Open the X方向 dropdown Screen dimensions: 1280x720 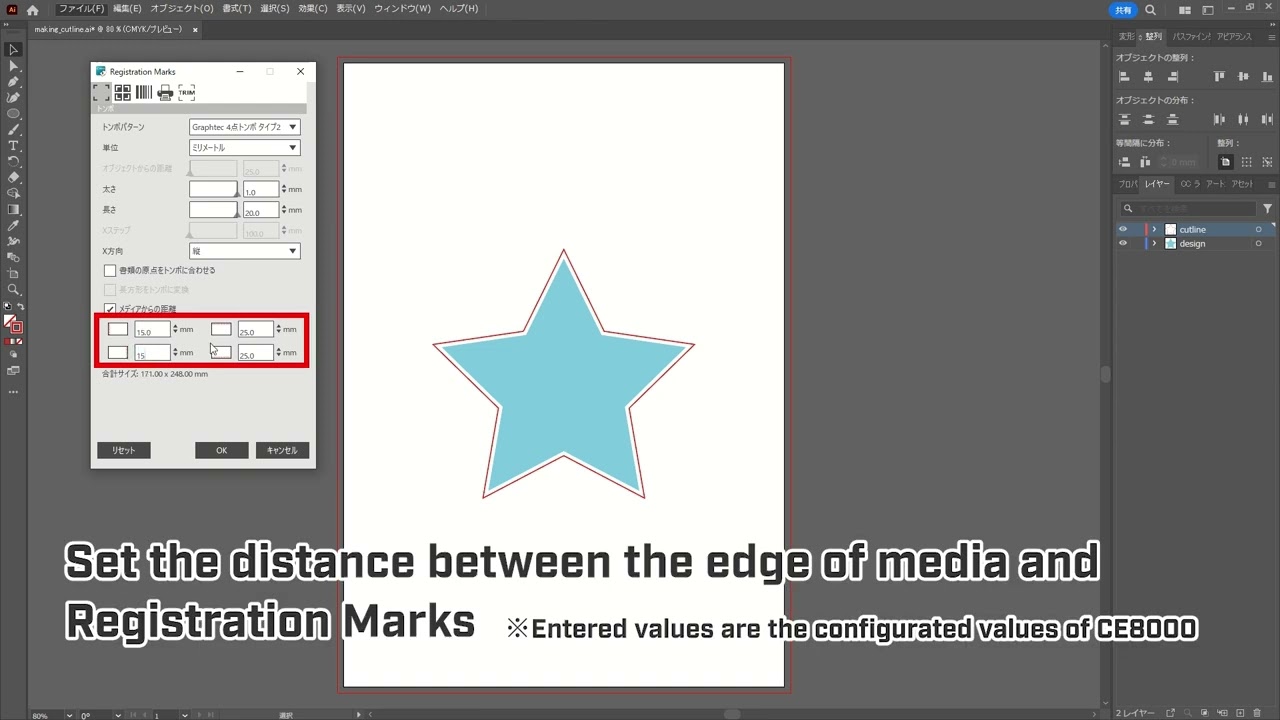click(244, 251)
